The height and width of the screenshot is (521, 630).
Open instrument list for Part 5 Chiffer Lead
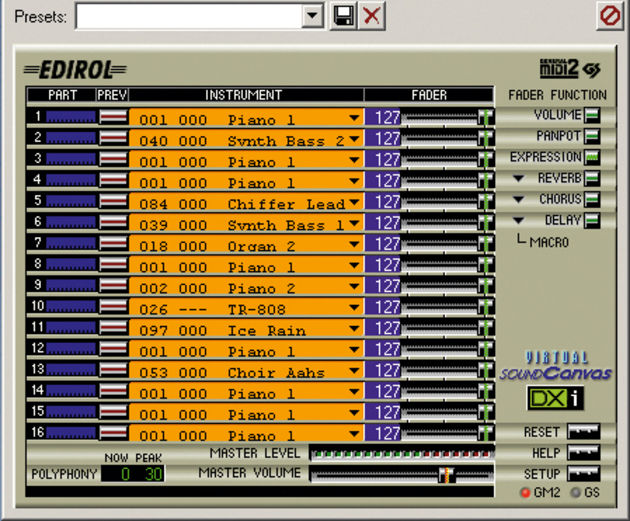[354, 202]
